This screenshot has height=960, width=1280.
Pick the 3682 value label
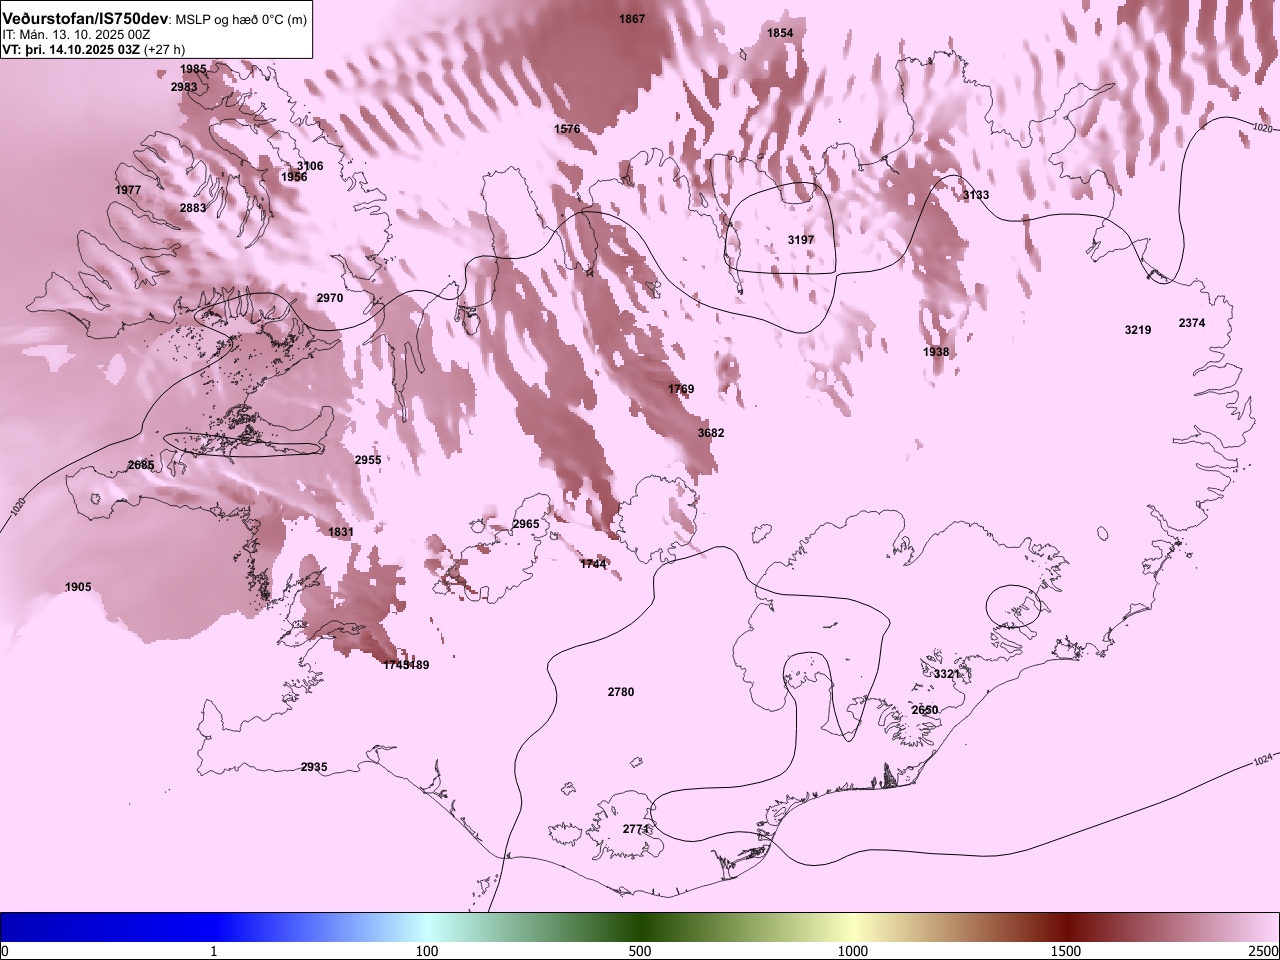pyautogui.click(x=711, y=433)
